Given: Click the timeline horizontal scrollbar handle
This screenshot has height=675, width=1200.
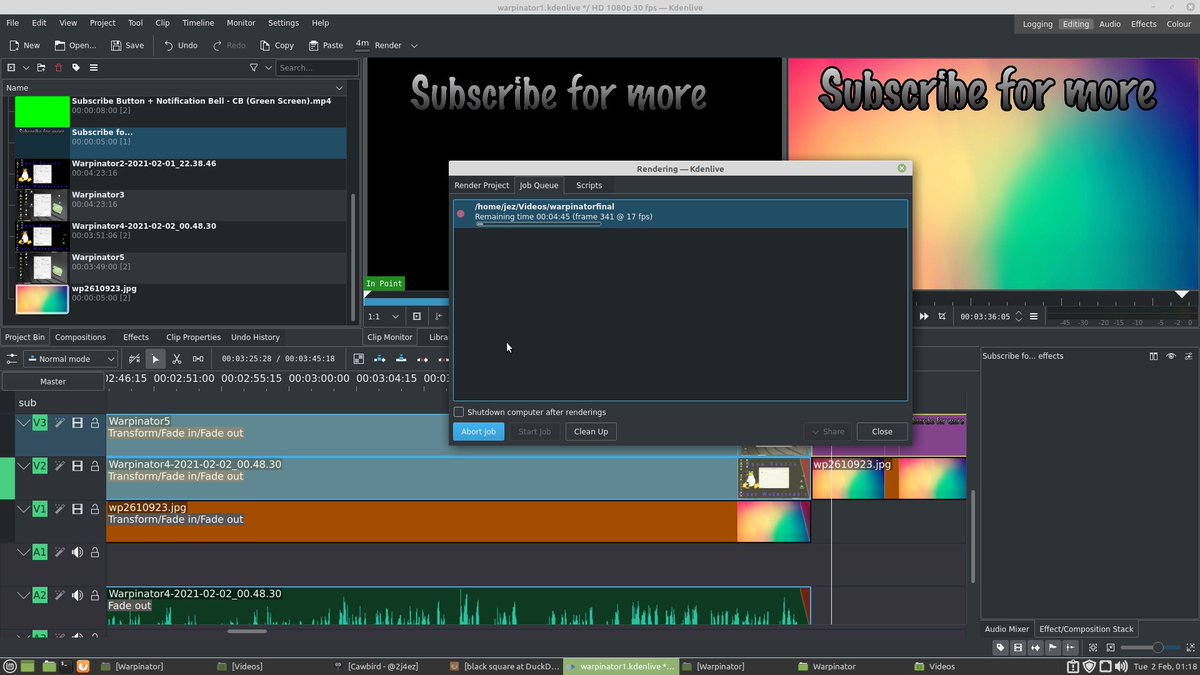Looking at the screenshot, I should click(247, 631).
